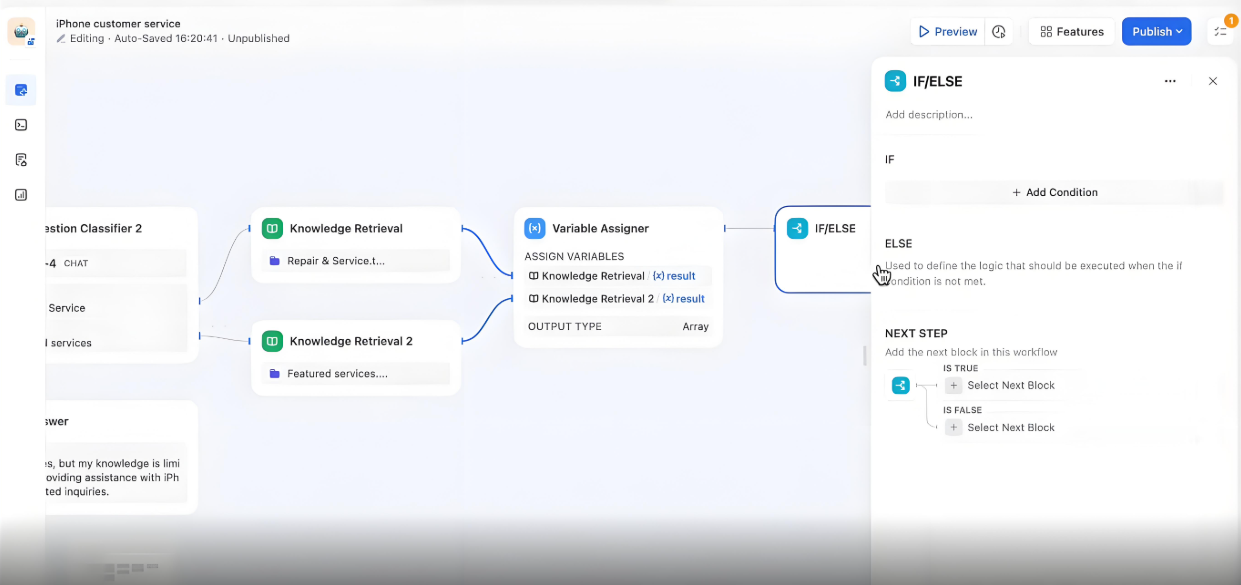Viewport: 1241px width, 585px height.
Task: Close the IF/ELSE panel
Action: 1213,81
